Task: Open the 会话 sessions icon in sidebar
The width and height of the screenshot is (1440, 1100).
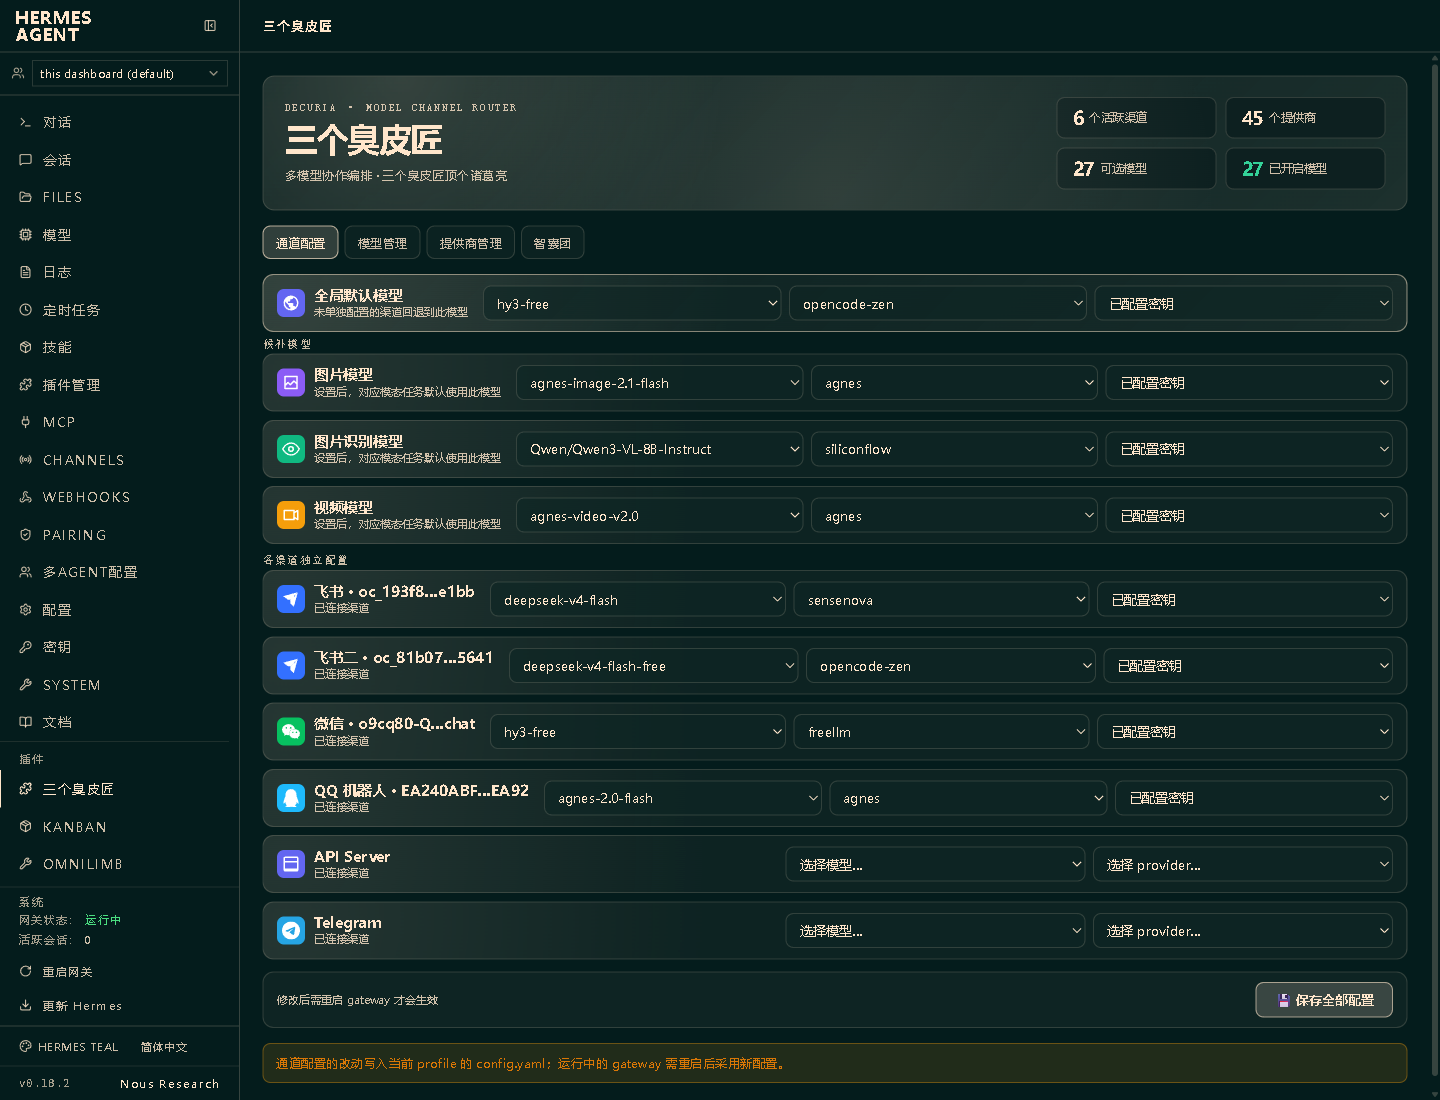Action: tap(25, 160)
